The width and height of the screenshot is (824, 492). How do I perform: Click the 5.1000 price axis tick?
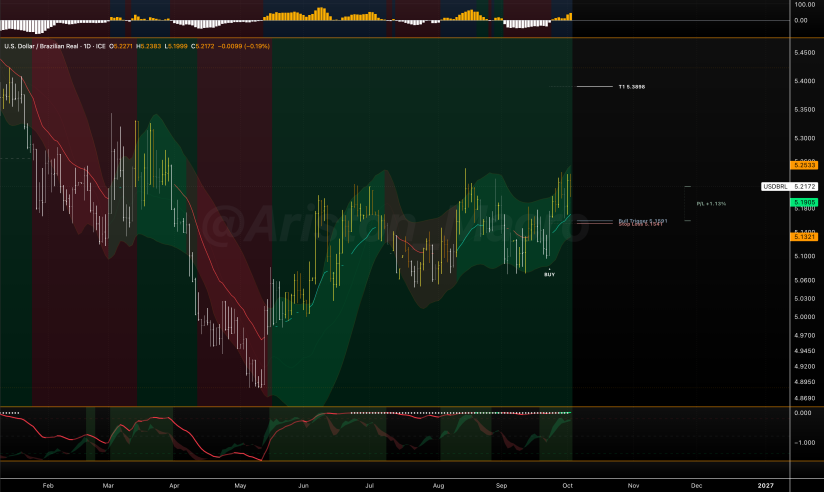(805, 257)
